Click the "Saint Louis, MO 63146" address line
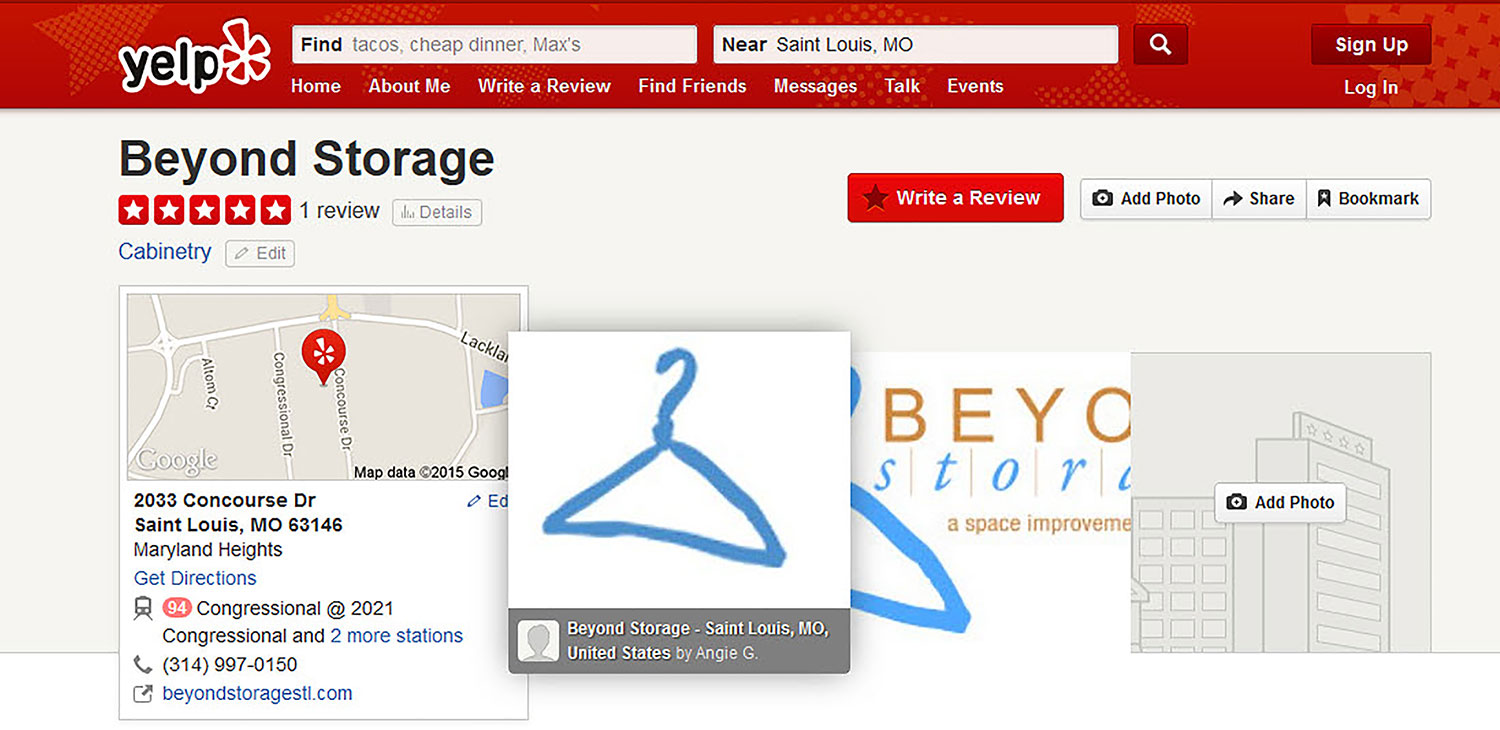The width and height of the screenshot is (1500, 730). click(x=238, y=525)
